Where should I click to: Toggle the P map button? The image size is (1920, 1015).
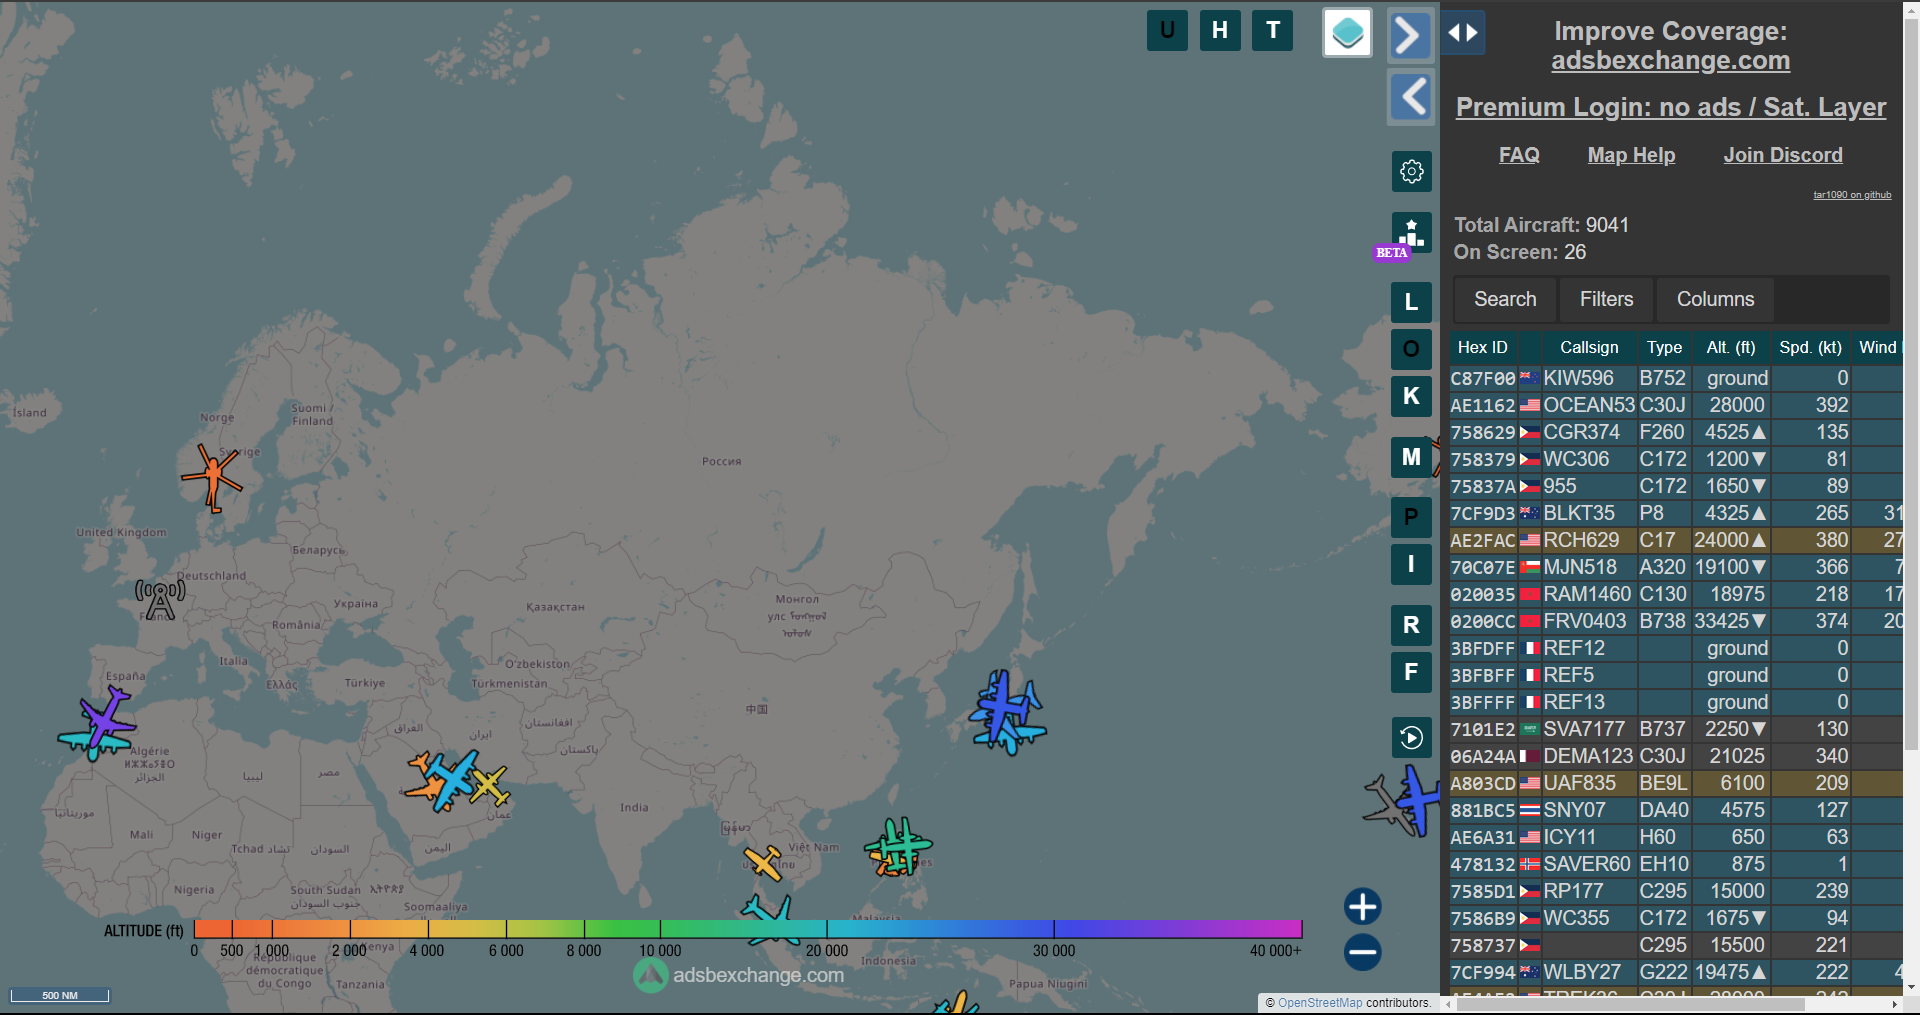(1411, 517)
